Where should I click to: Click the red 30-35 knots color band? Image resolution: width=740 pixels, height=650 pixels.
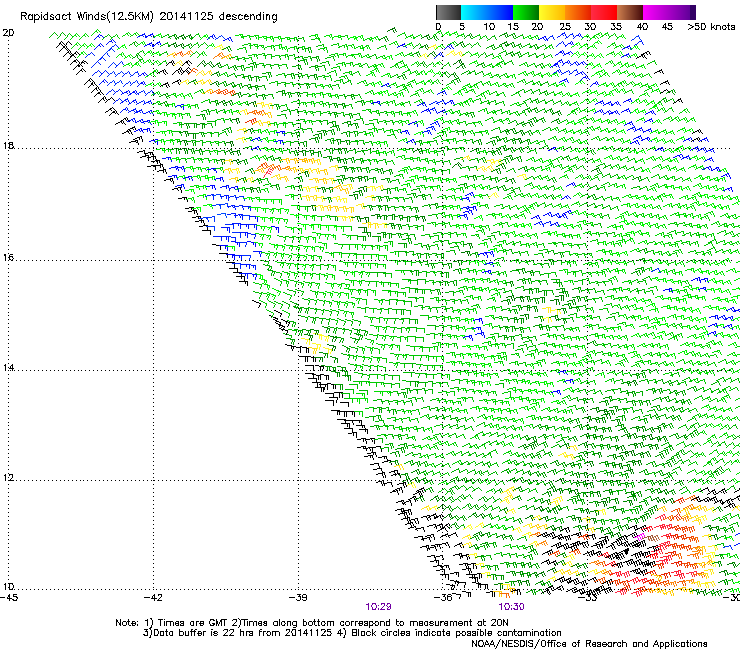click(x=604, y=12)
